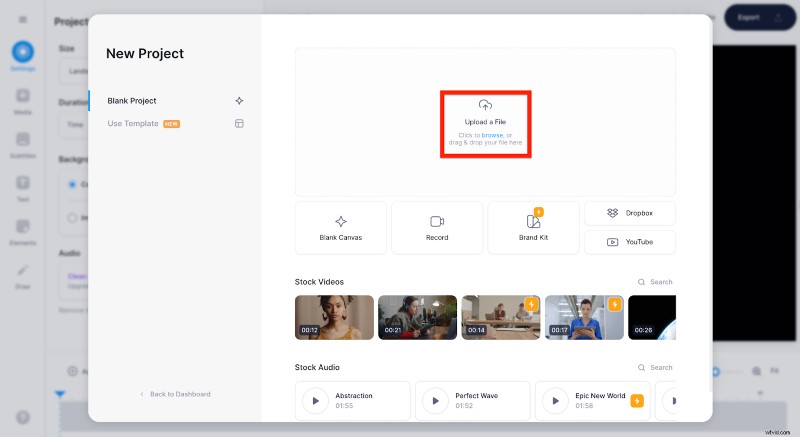The width and height of the screenshot is (800, 437).
Task: Click the Perfect Wave track title
Action: (x=477, y=396)
